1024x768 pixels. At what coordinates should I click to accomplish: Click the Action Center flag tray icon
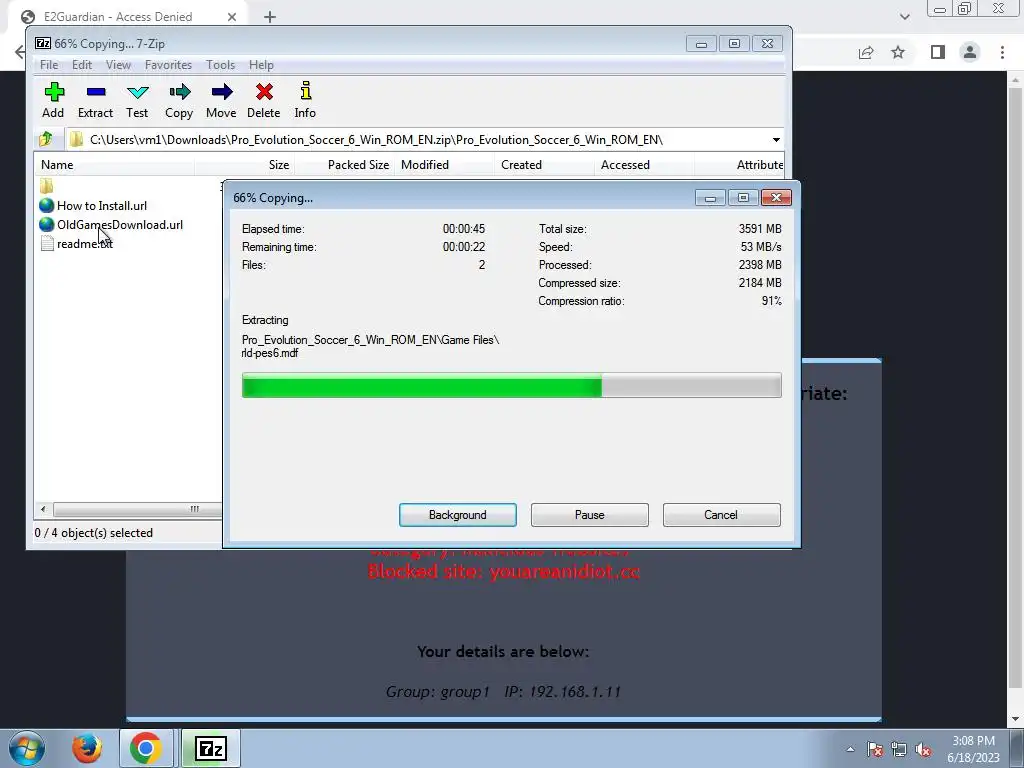pyautogui.click(x=875, y=749)
